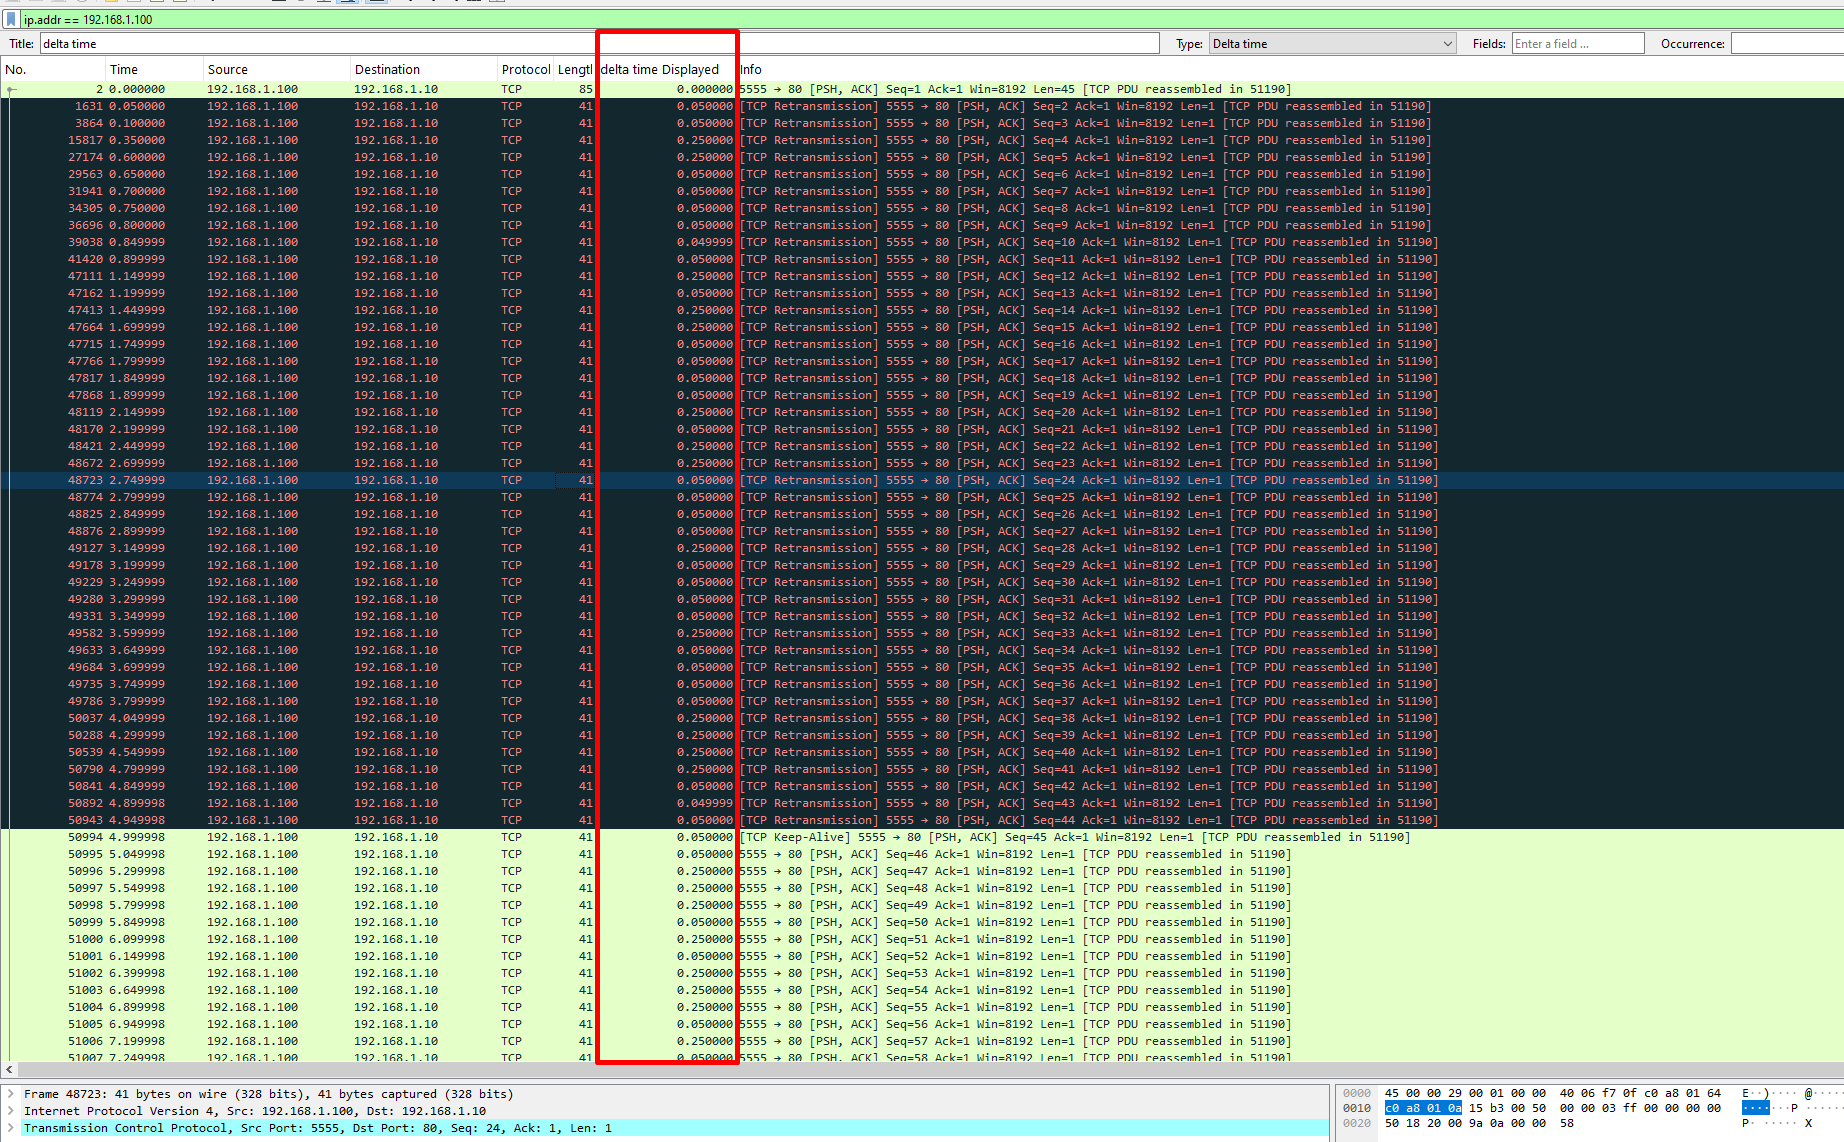Click the display filter ip.addr field
1844x1142 pixels.
coord(900,19)
